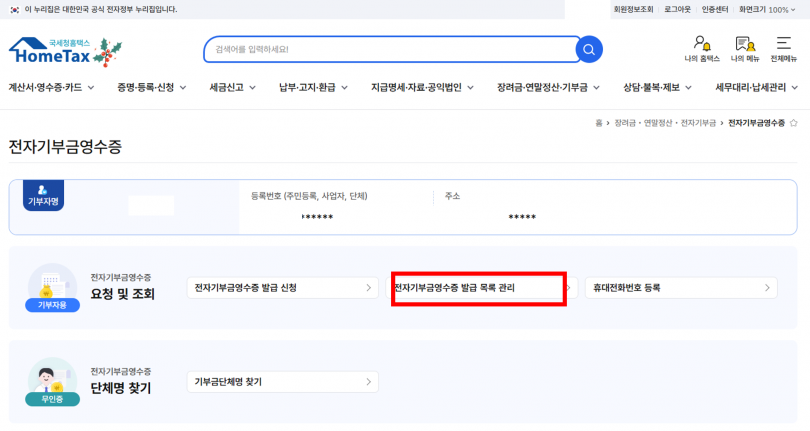Expand the 계산서·영수증·카드 menu
The image size is (810, 431).
click(x=51, y=87)
